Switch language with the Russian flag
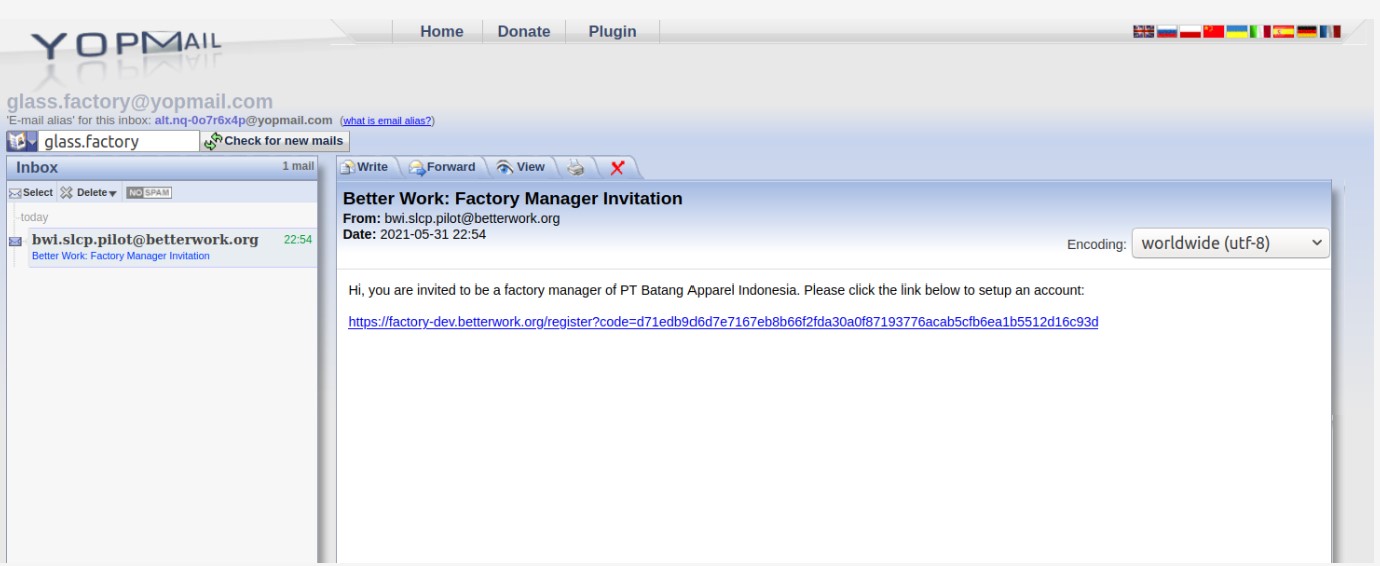The height and width of the screenshot is (566, 1380). click(x=1167, y=31)
